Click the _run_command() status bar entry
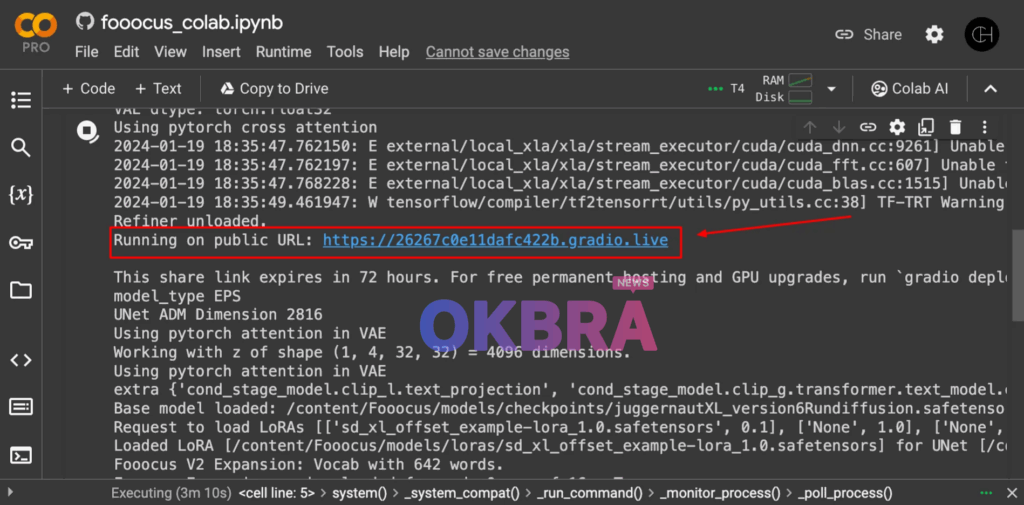This screenshot has height=505, width=1024. click(x=589, y=493)
